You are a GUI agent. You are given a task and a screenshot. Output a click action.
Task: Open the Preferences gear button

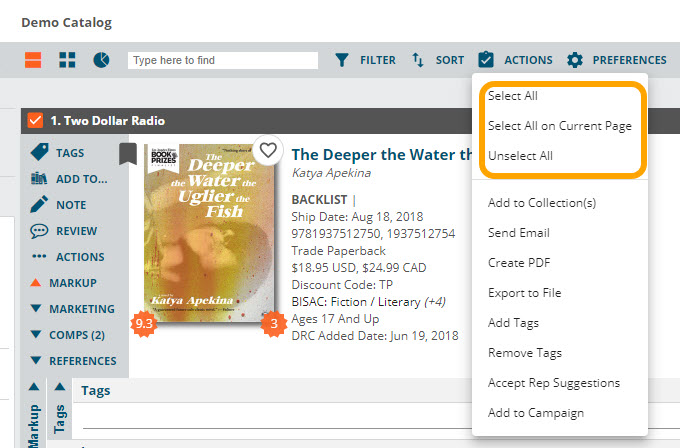coord(616,60)
